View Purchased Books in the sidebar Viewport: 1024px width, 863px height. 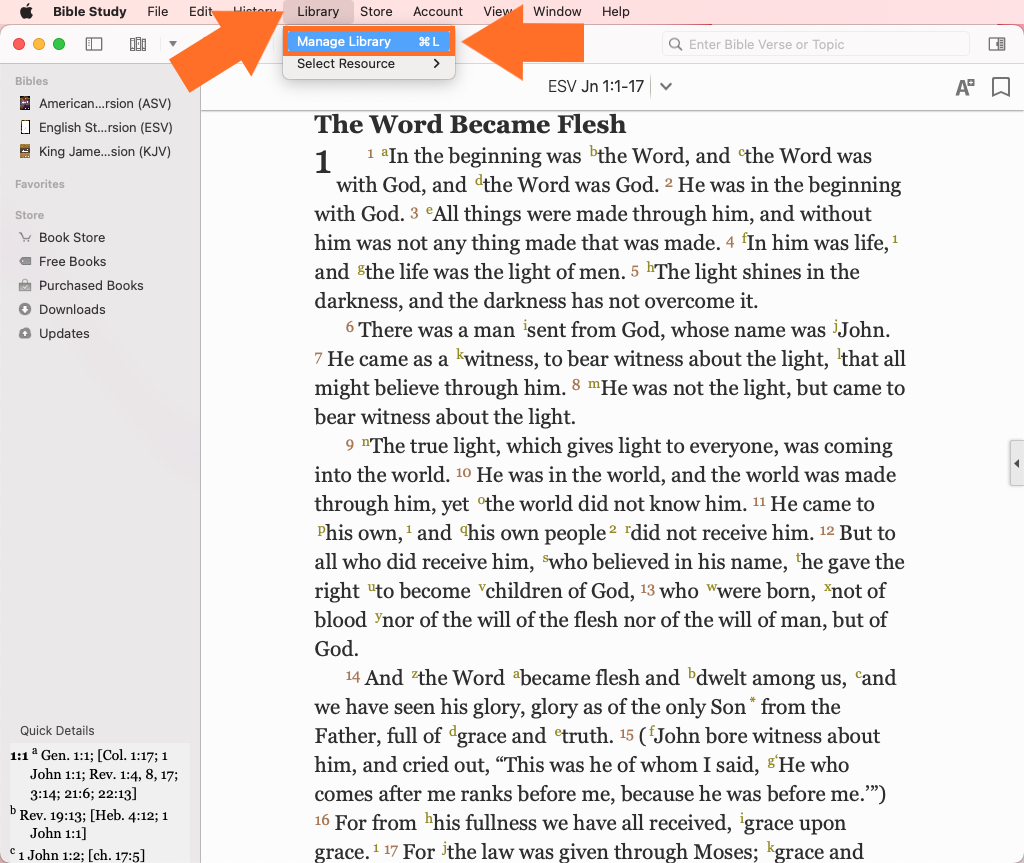pyautogui.click(x=90, y=285)
